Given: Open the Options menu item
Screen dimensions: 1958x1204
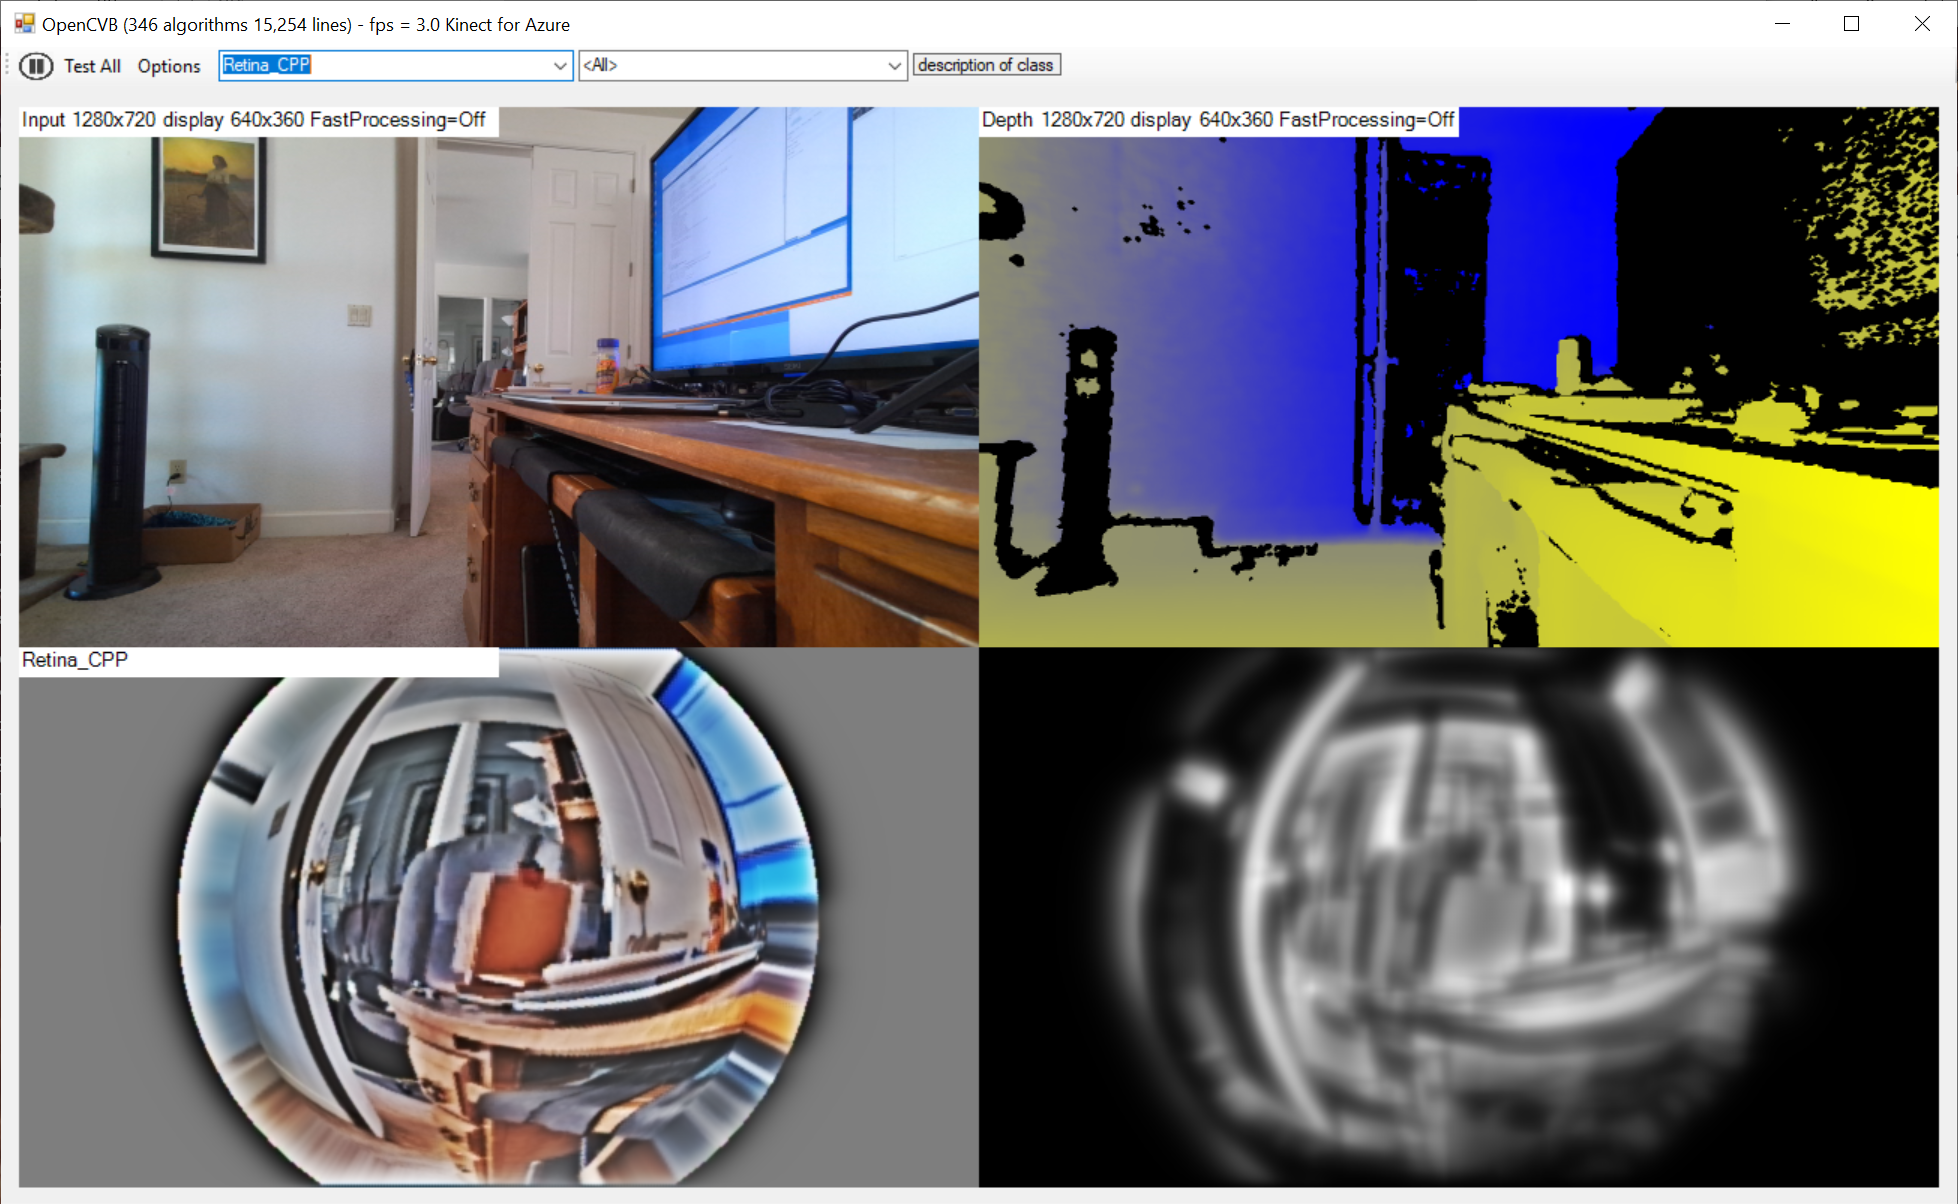Looking at the screenshot, I should [x=169, y=66].
